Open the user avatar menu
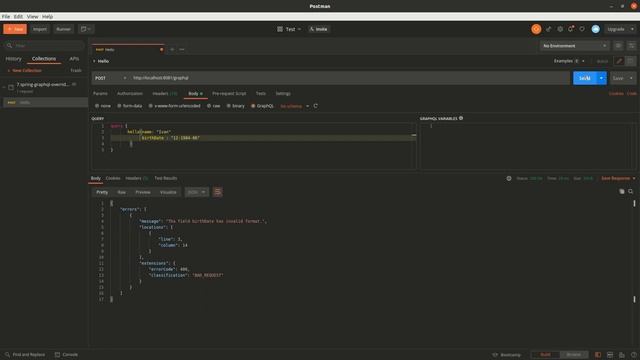This screenshot has height=360, width=640. pyautogui.click(x=596, y=29)
